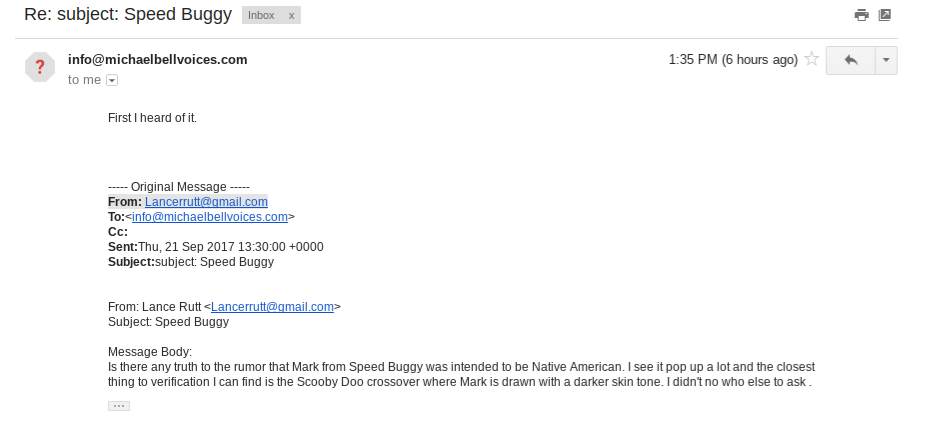Reply using the arrow button
950x433 pixels.
pyautogui.click(x=850, y=60)
